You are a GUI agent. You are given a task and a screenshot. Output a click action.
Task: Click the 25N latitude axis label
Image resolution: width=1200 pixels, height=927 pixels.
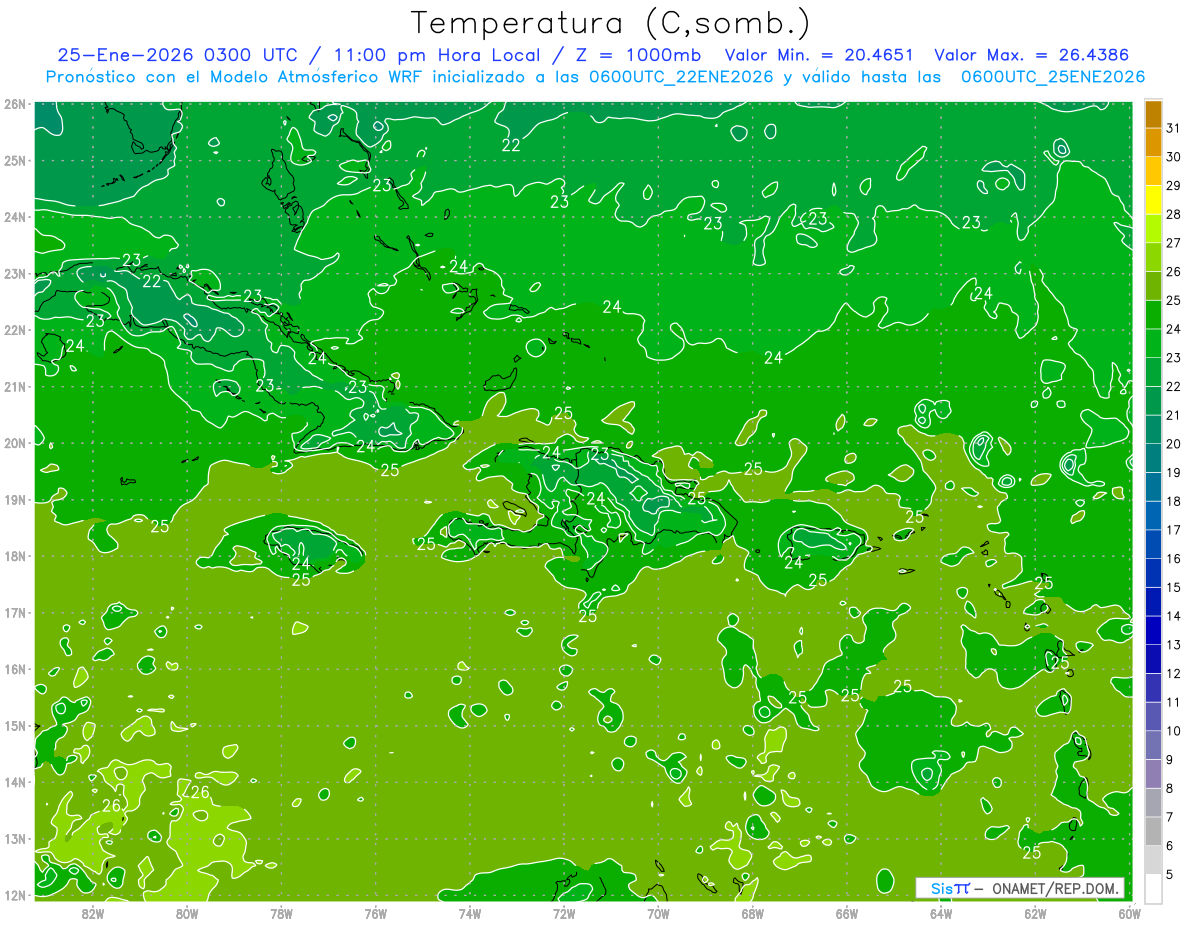coord(15,160)
